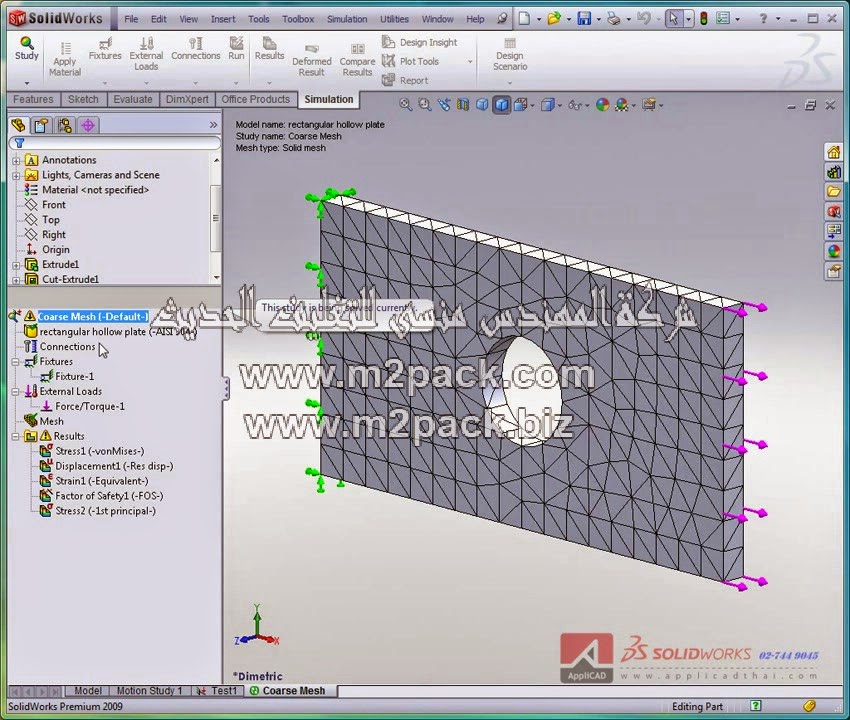Generate a Report
Viewport: 850px width, 720px height.
click(405, 80)
